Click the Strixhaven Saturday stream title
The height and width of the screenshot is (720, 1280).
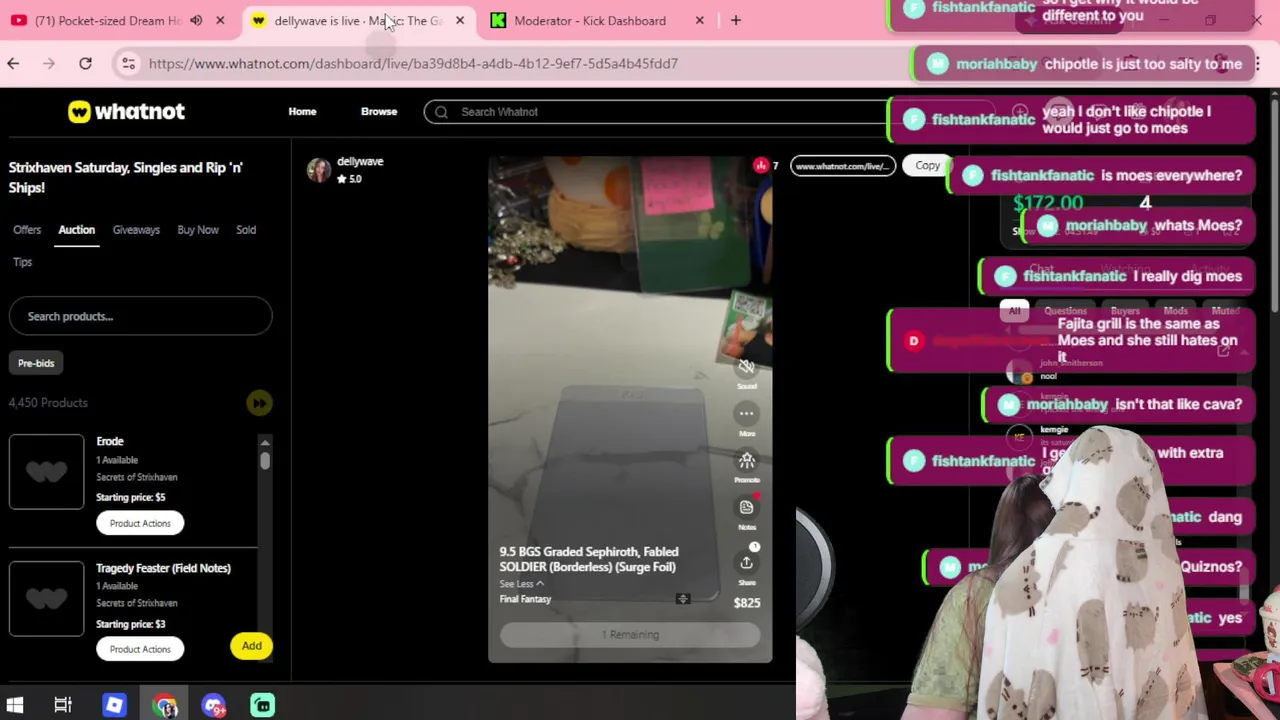click(126, 177)
